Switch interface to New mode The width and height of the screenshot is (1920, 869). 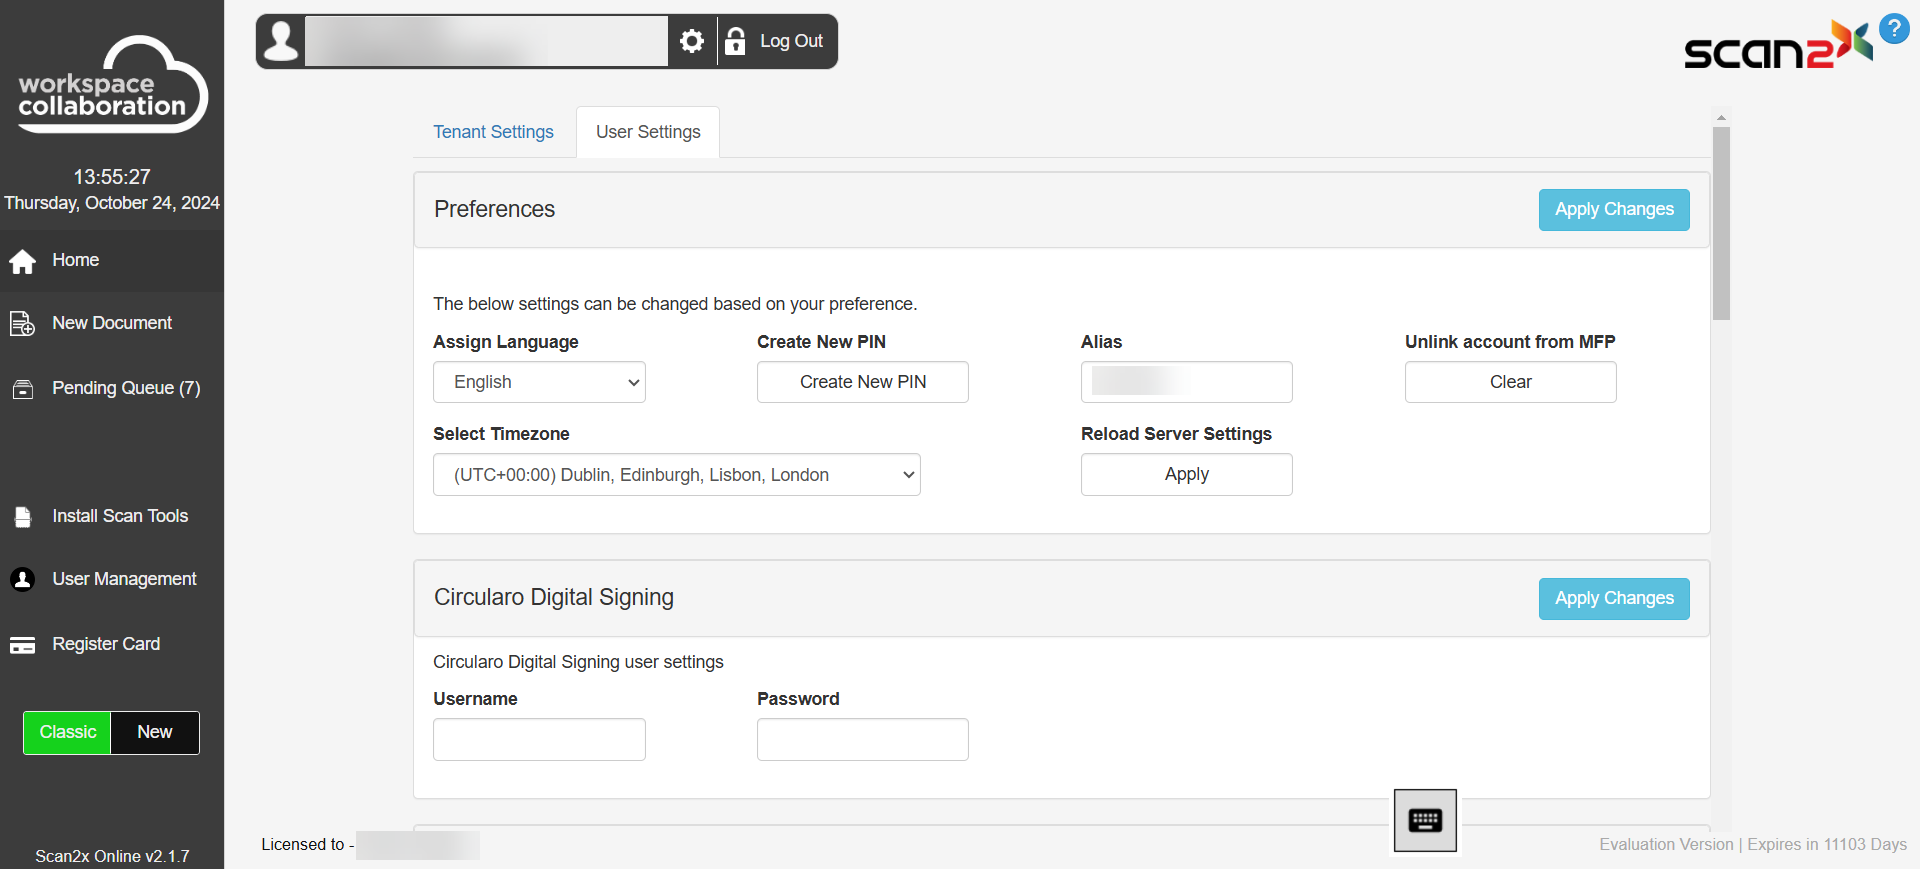coord(155,733)
